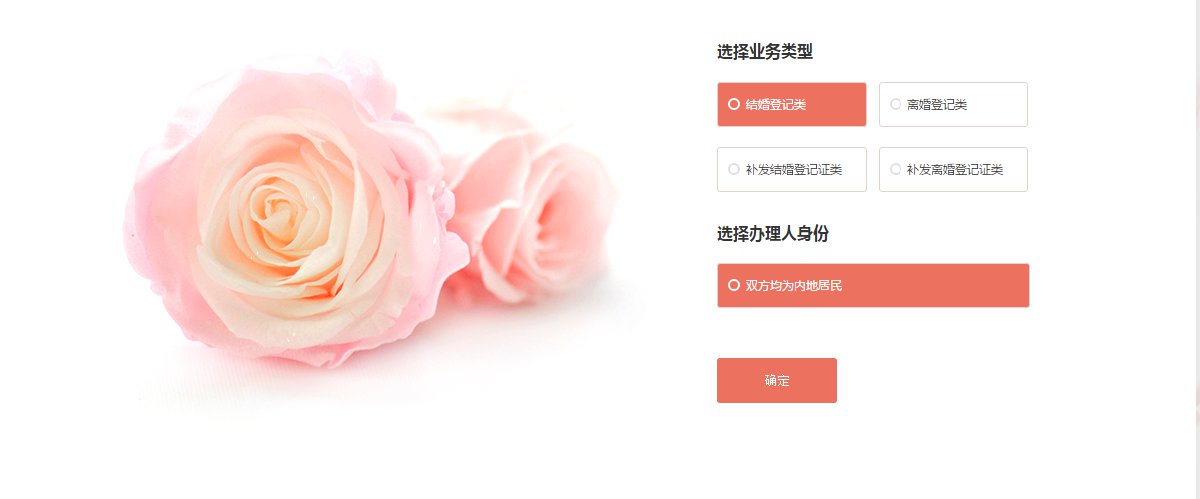Click the 双方均为内地居民 label text
The width and height of the screenshot is (1200, 499).
coord(794,285)
